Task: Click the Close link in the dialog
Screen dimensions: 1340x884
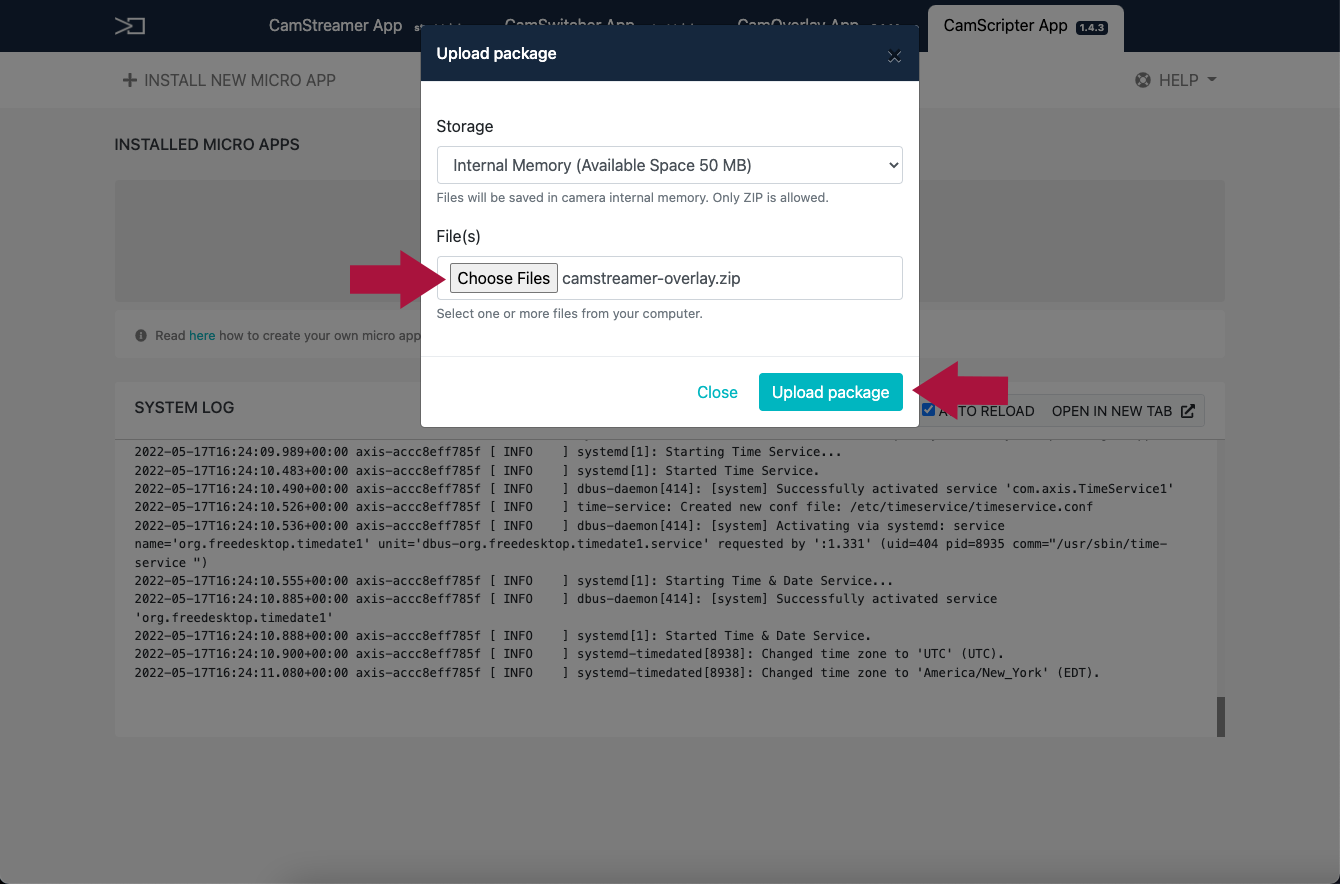Action: pyautogui.click(x=717, y=392)
